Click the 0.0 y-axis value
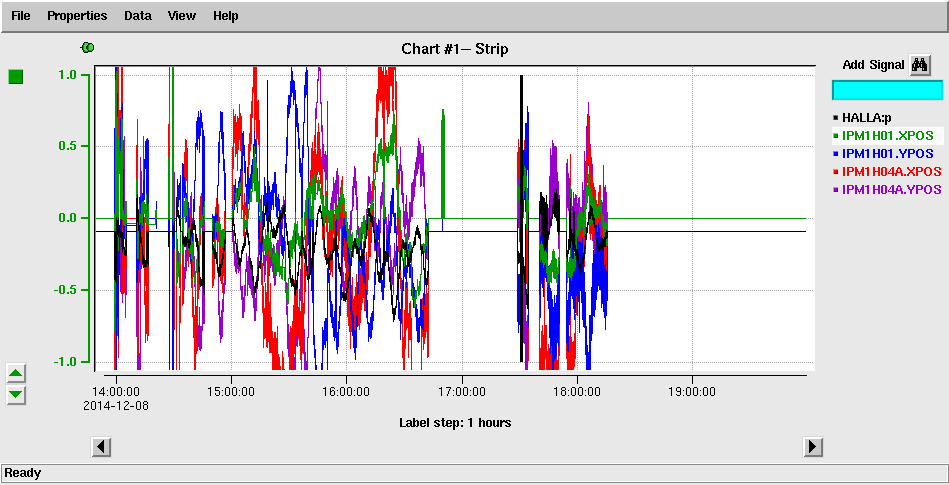949x485 pixels. (x=66, y=218)
